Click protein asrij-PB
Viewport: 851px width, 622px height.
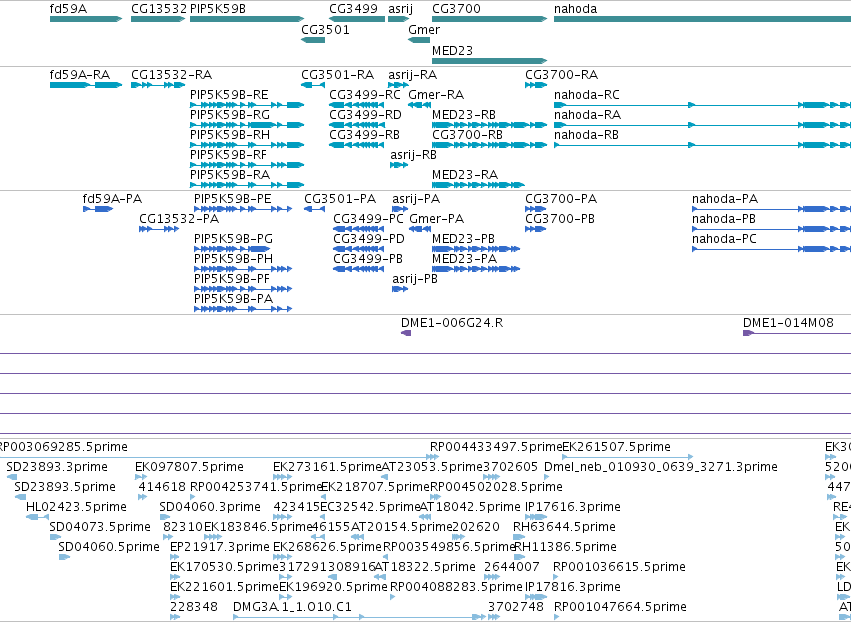point(400,289)
